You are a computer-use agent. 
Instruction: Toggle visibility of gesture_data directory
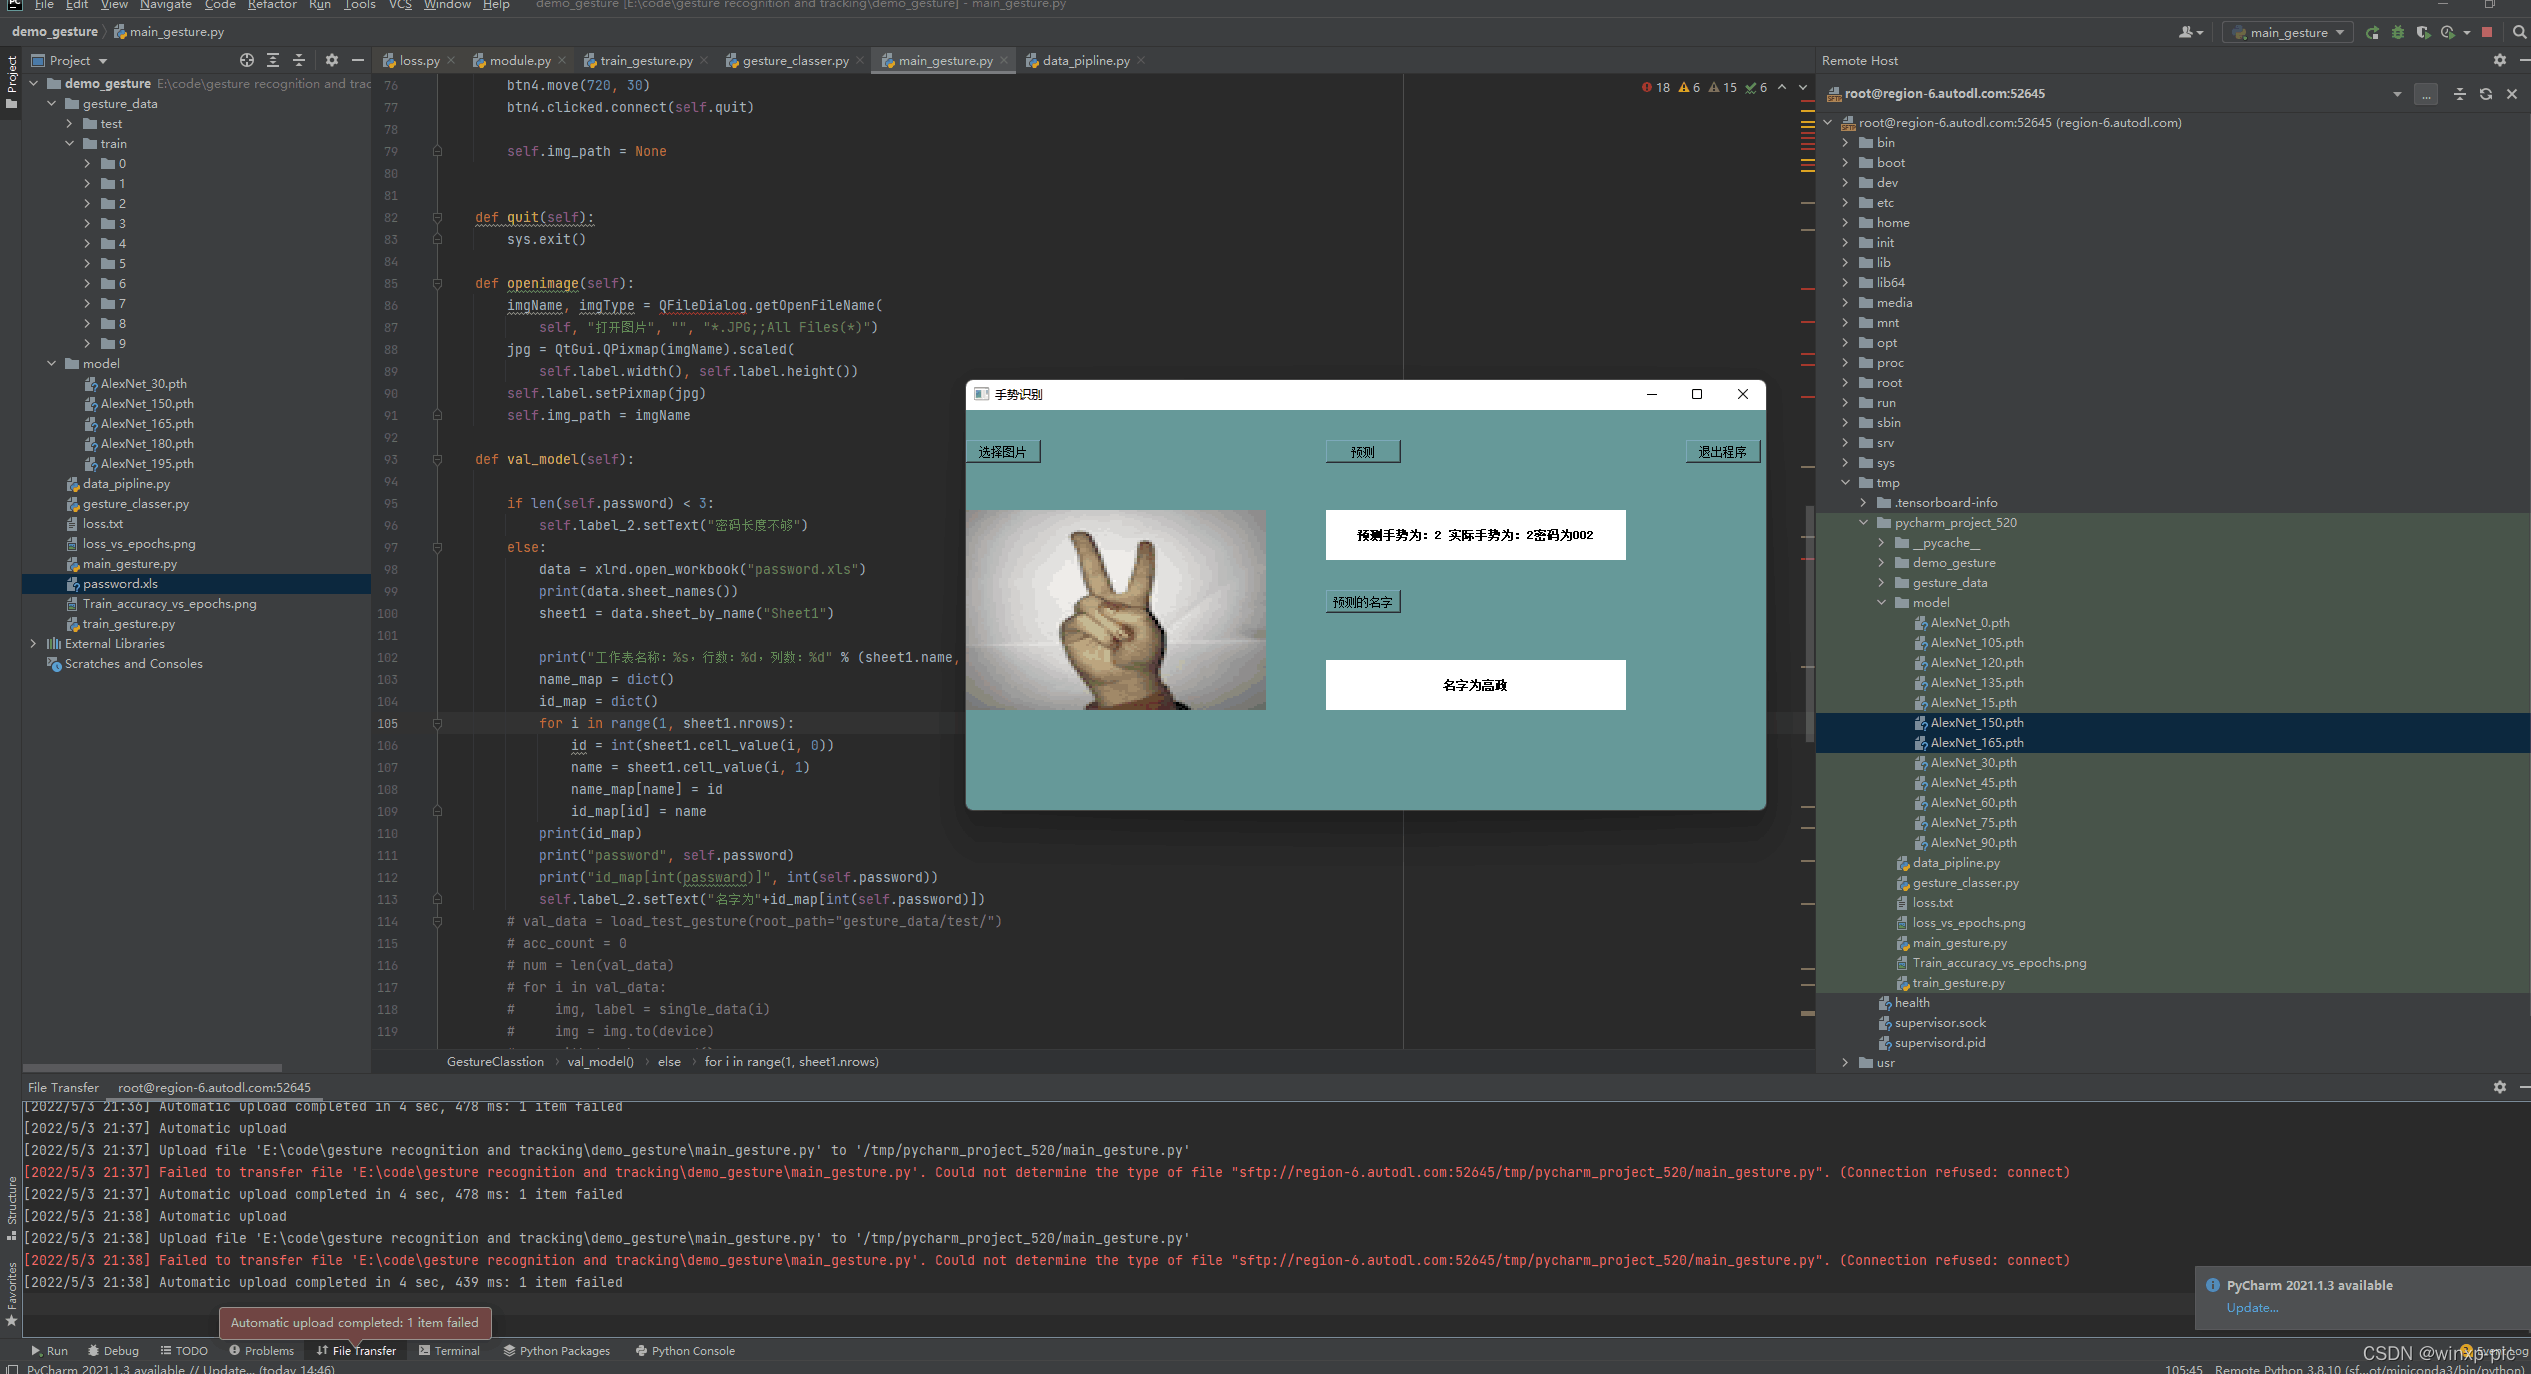[x=52, y=103]
